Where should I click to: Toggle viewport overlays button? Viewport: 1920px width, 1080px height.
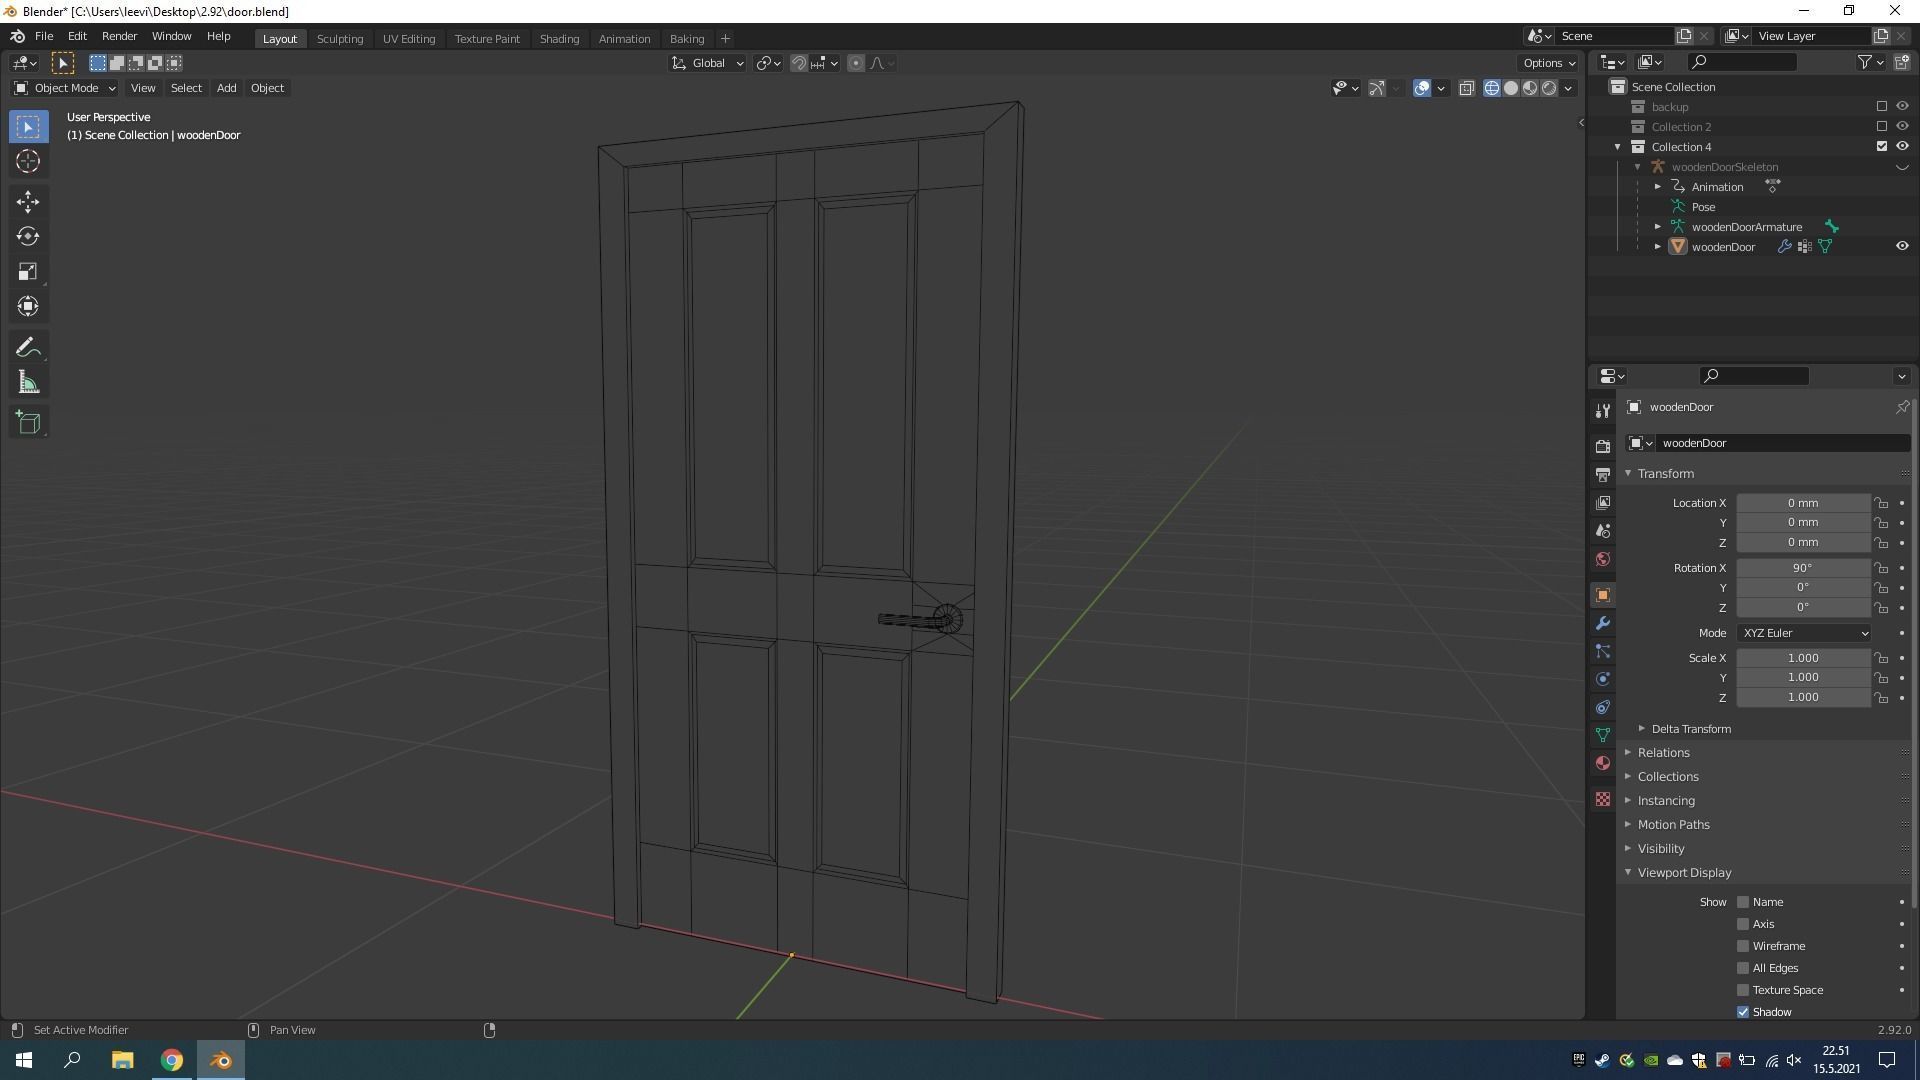click(x=1422, y=88)
